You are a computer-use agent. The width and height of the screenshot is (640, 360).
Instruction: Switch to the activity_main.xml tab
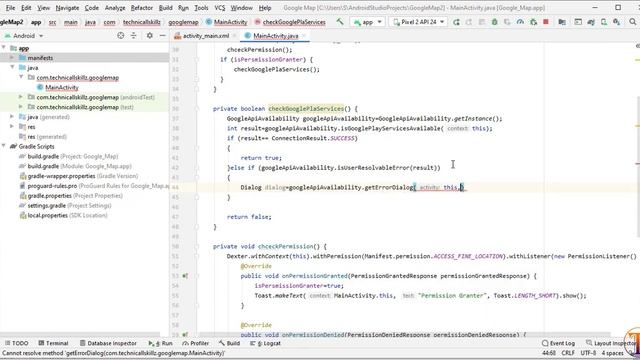[205, 36]
